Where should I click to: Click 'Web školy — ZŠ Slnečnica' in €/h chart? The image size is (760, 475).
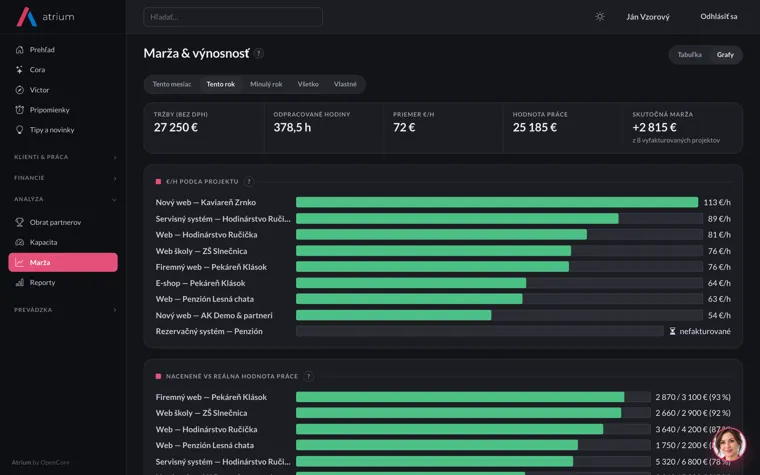[x=201, y=251]
